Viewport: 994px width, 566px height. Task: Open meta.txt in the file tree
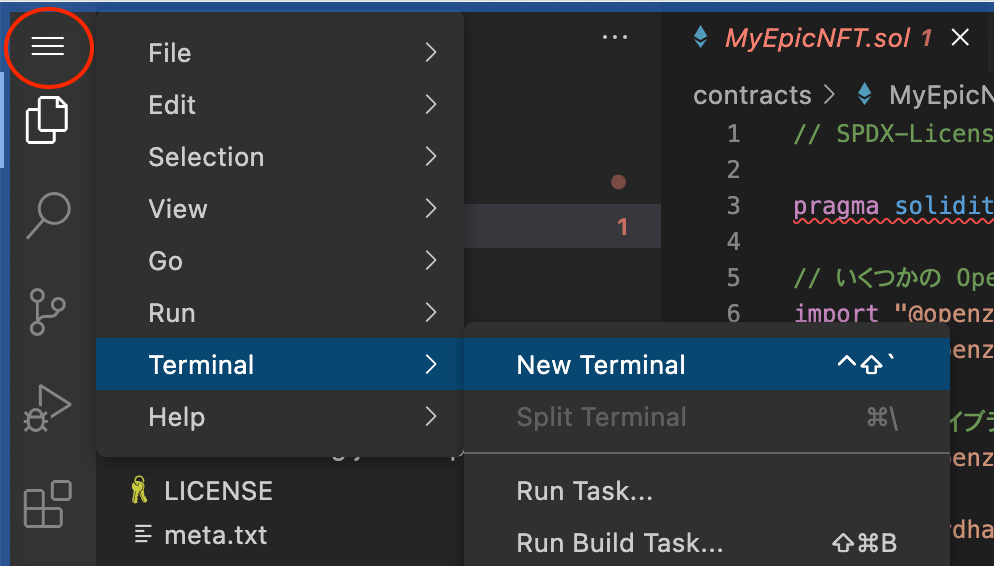(216, 536)
